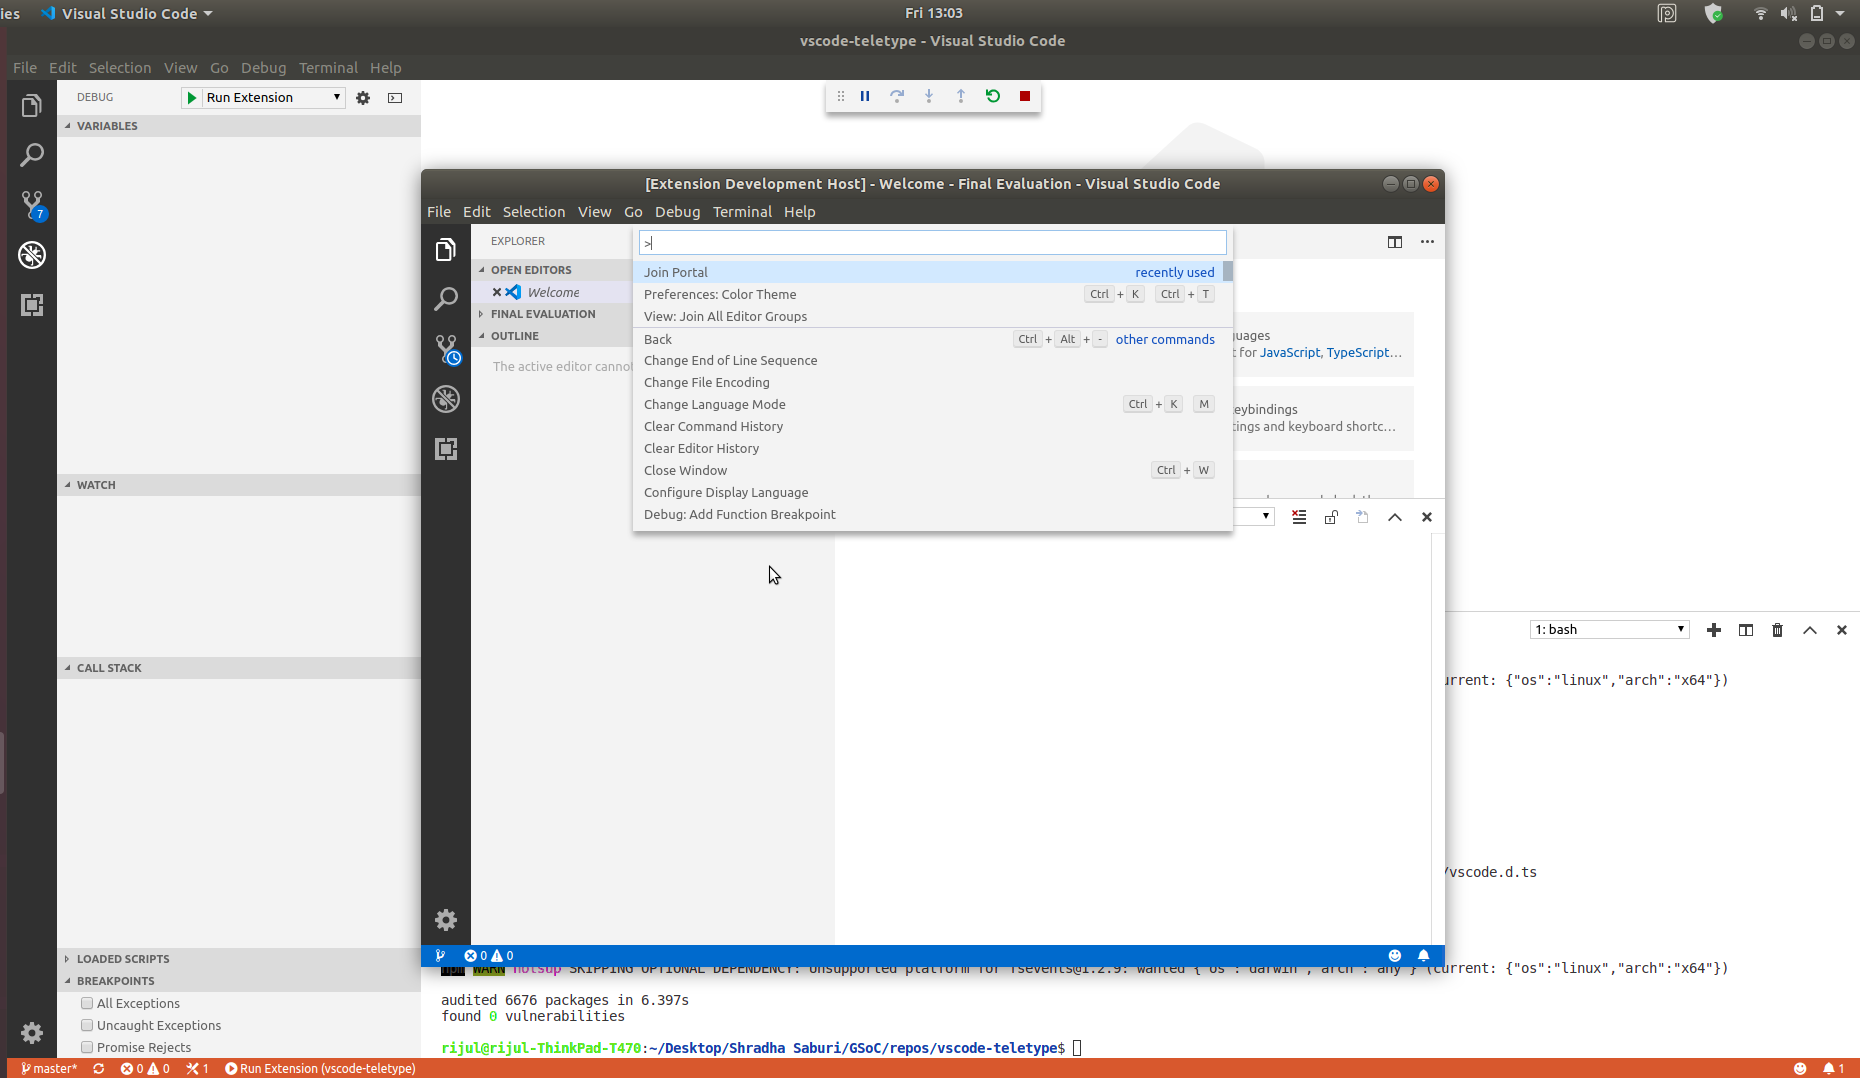The width and height of the screenshot is (1860, 1078).
Task: Open Search icon in Extension Host window
Action: click(446, 299)
